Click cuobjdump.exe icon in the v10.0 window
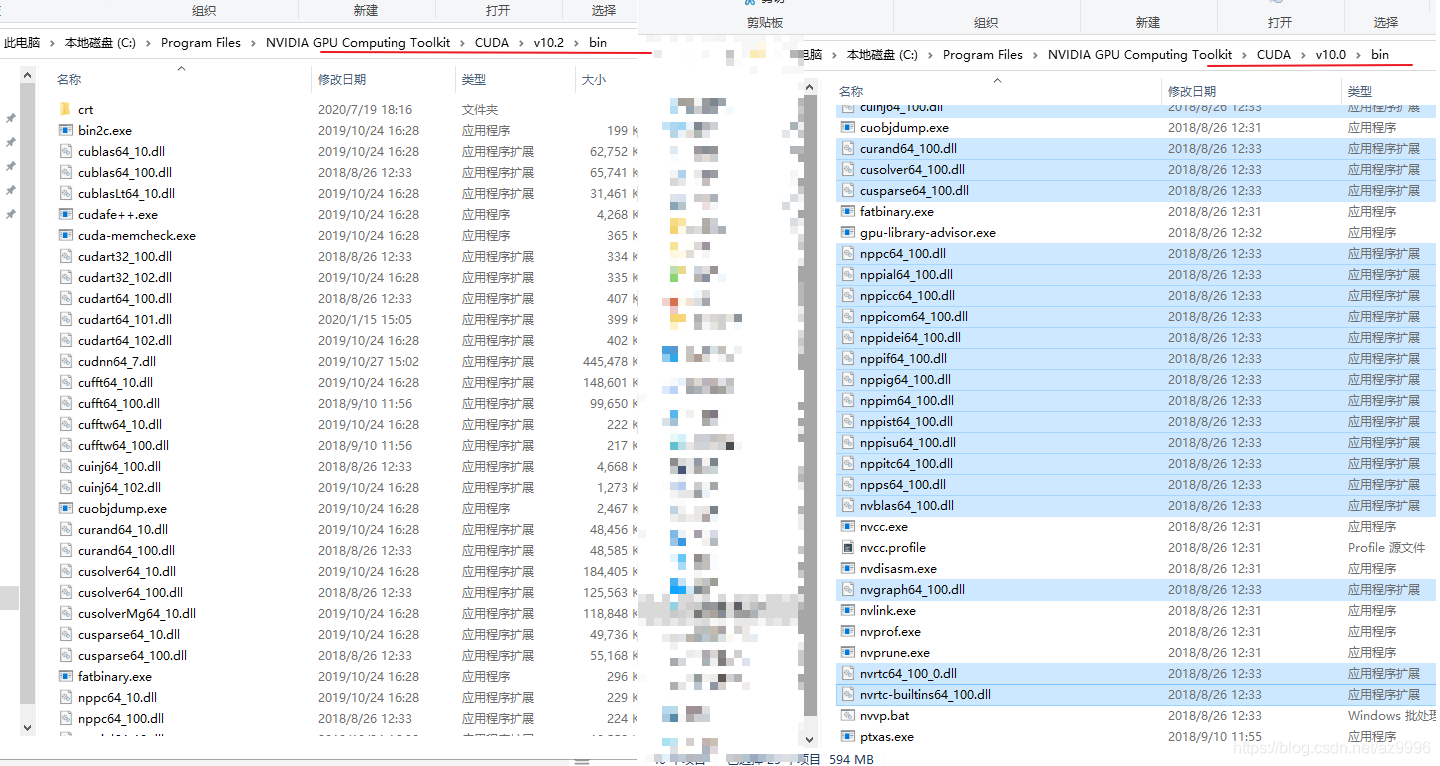Viewport: 1440px width, 766px height. [x=847, y=127]
